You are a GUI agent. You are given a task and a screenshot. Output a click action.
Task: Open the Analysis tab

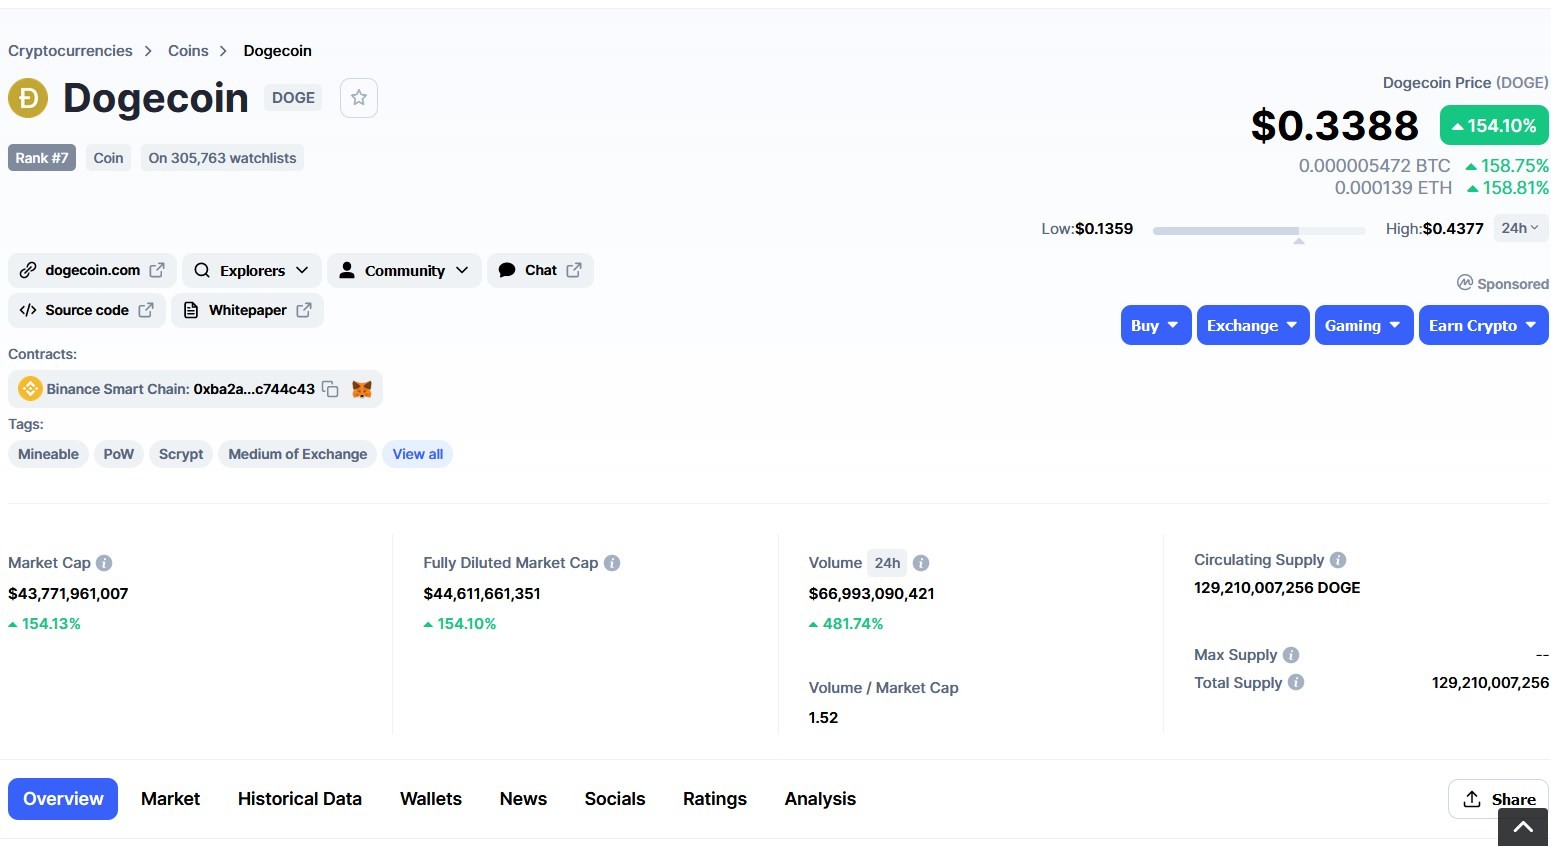click(820, 799)
